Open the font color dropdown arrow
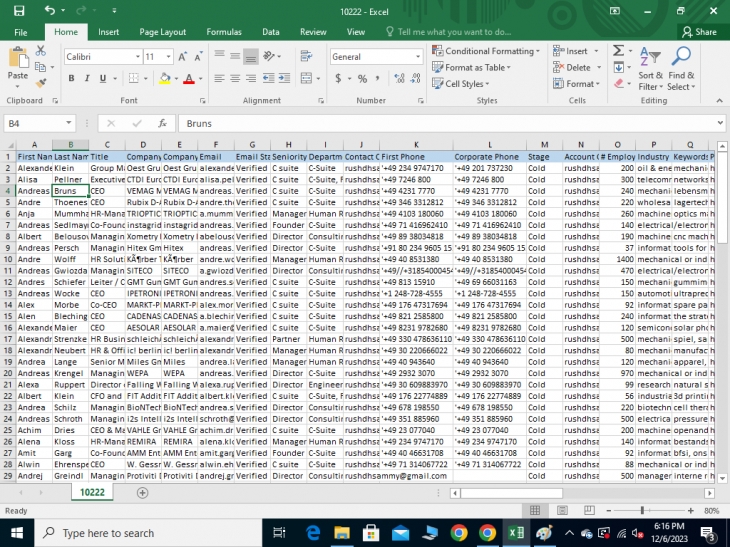 (201, 79)
